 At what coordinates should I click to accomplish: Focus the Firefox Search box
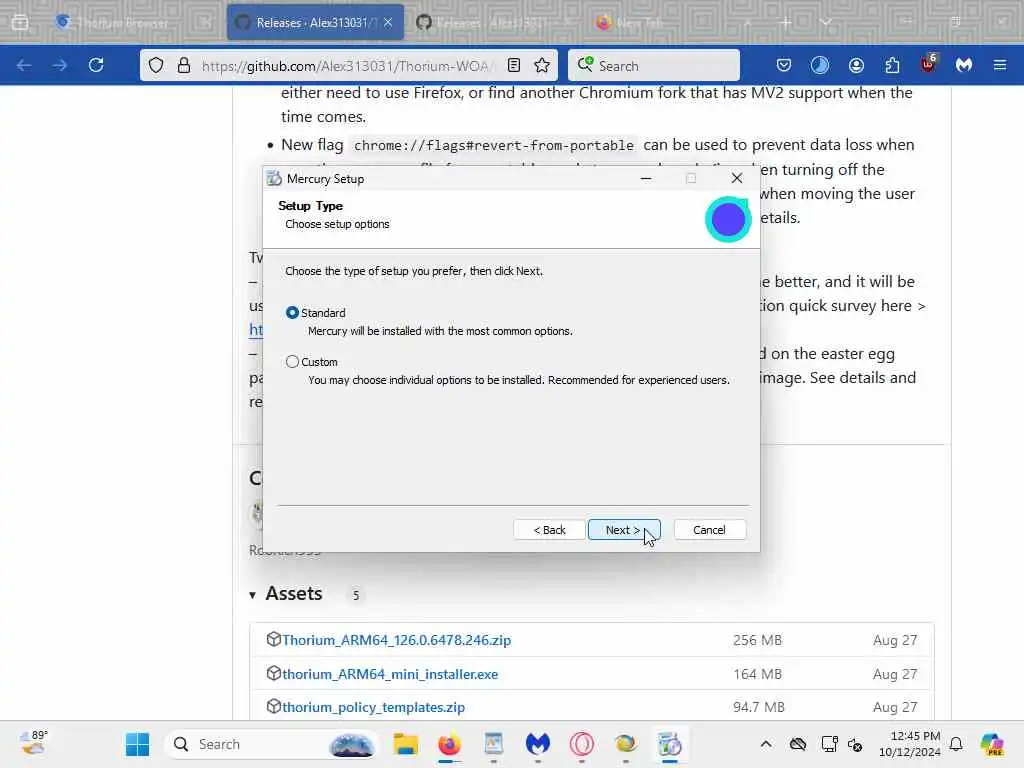coord(654,65)
